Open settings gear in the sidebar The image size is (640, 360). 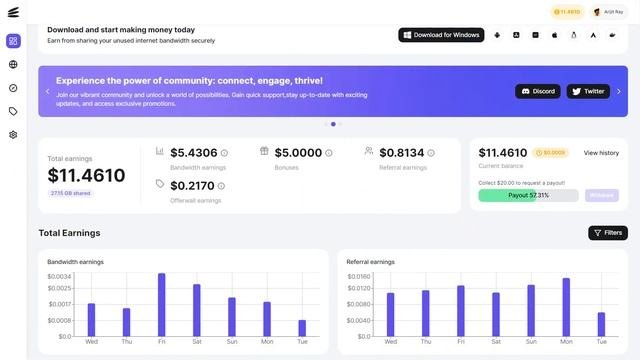point(13,135)
